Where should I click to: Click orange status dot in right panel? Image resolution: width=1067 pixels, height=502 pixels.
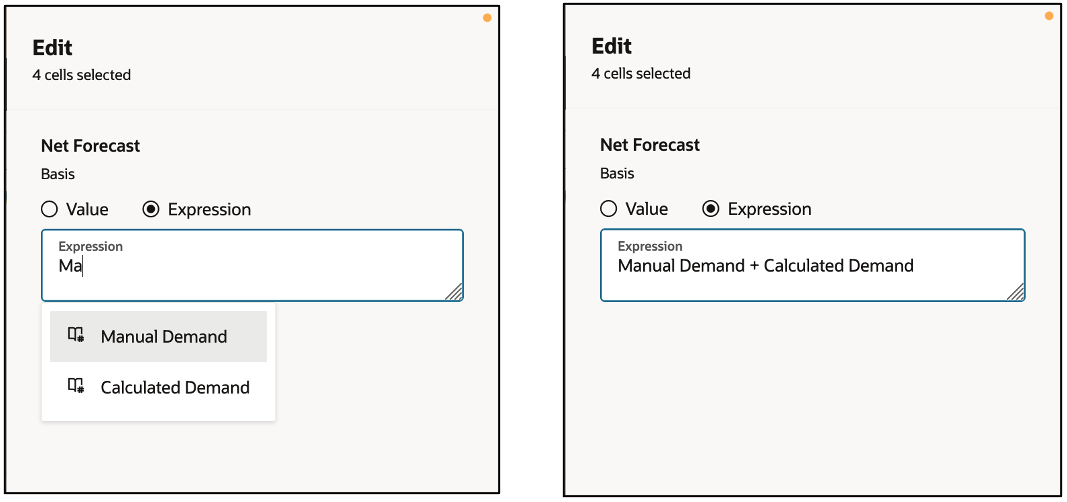coord(1049,16)
